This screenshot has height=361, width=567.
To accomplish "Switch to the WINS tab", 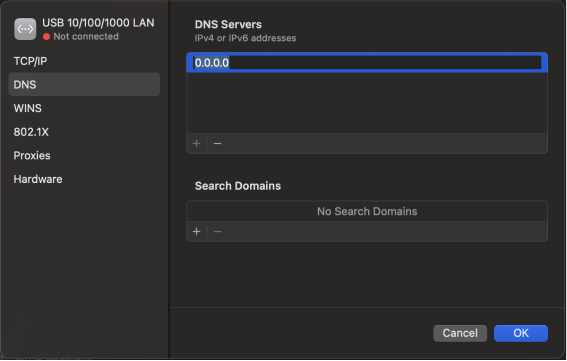I will tap(84, 108).
